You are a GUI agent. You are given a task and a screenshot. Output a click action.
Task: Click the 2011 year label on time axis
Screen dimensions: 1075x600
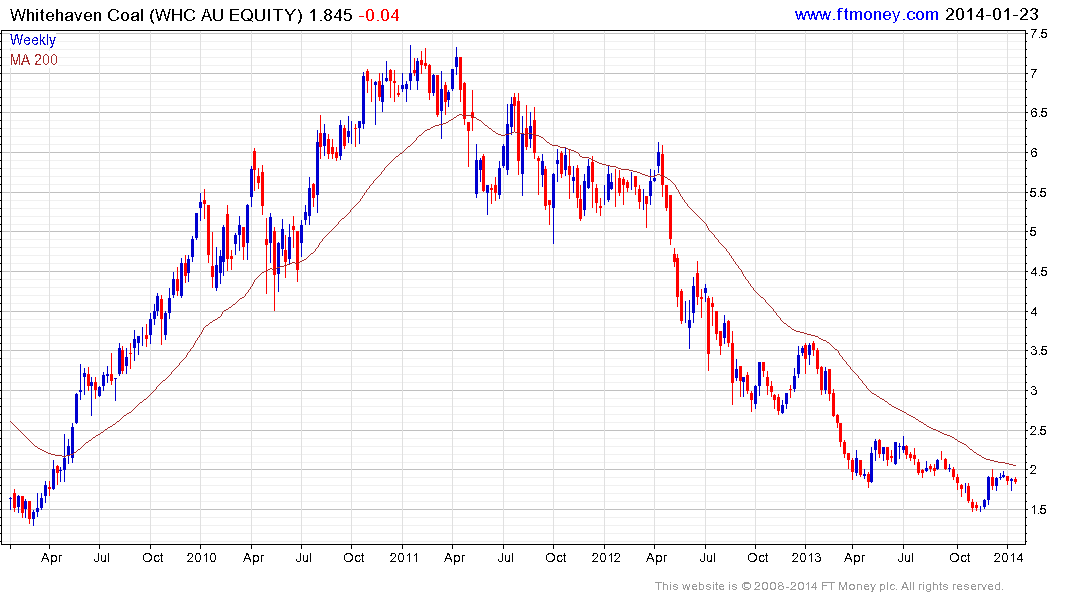click(x=404, y=557)
